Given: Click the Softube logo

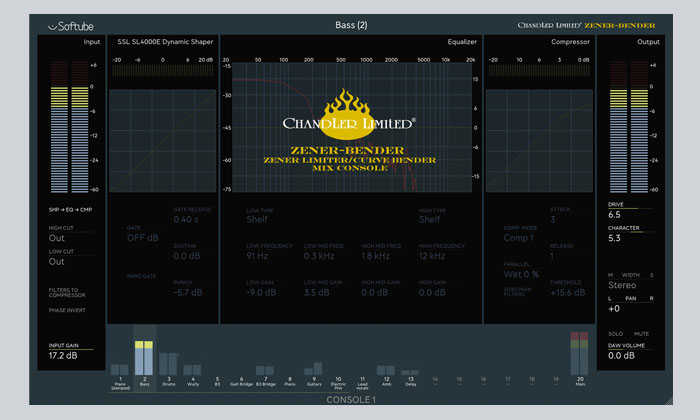Looking at the screenshot, I should pos(71,26).
